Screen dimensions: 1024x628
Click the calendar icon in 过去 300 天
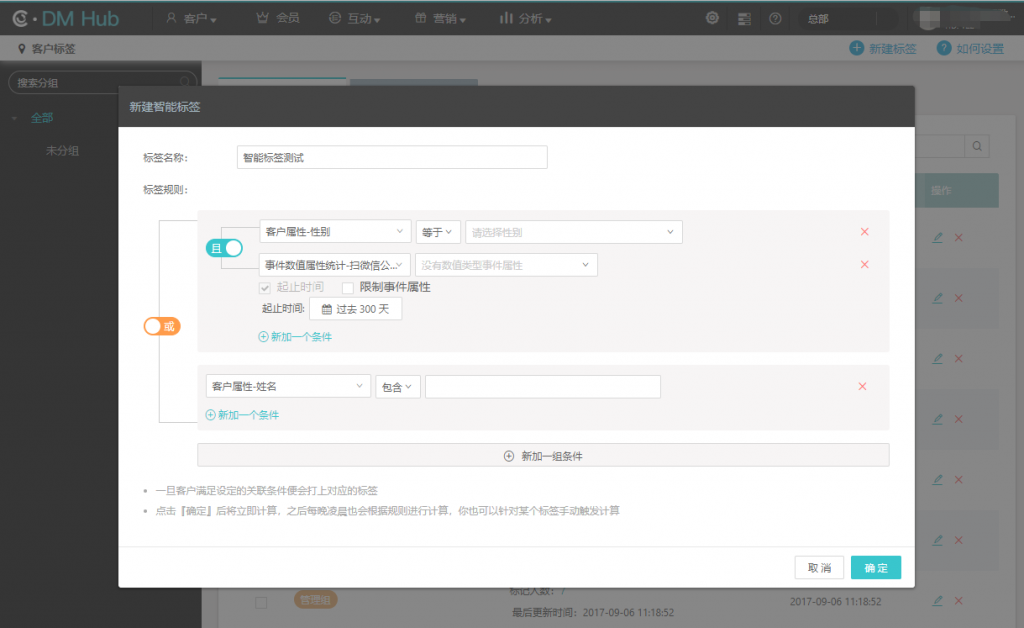click(x=326, y=309)
